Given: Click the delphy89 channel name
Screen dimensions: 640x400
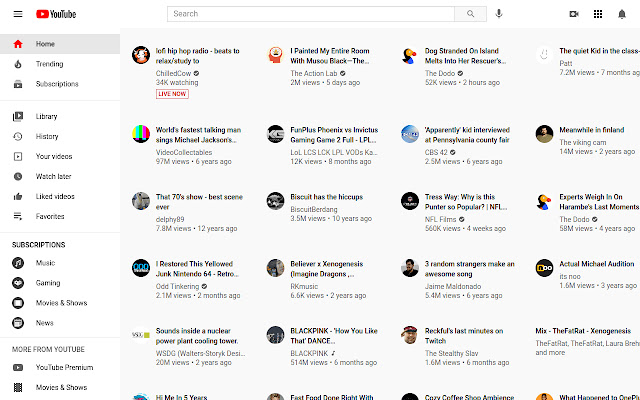Looking at the screenshot, I should click(170, 219).
